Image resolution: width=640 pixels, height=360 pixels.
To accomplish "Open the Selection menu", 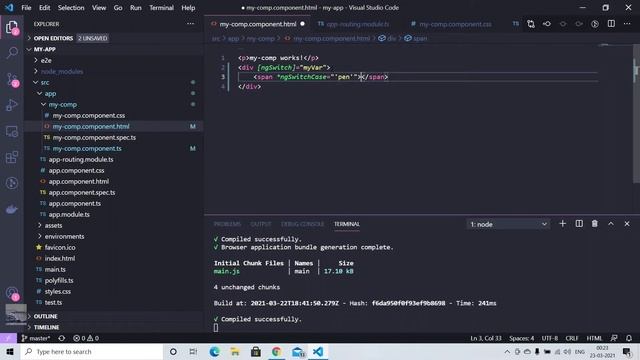I will (x=71, y=8).
